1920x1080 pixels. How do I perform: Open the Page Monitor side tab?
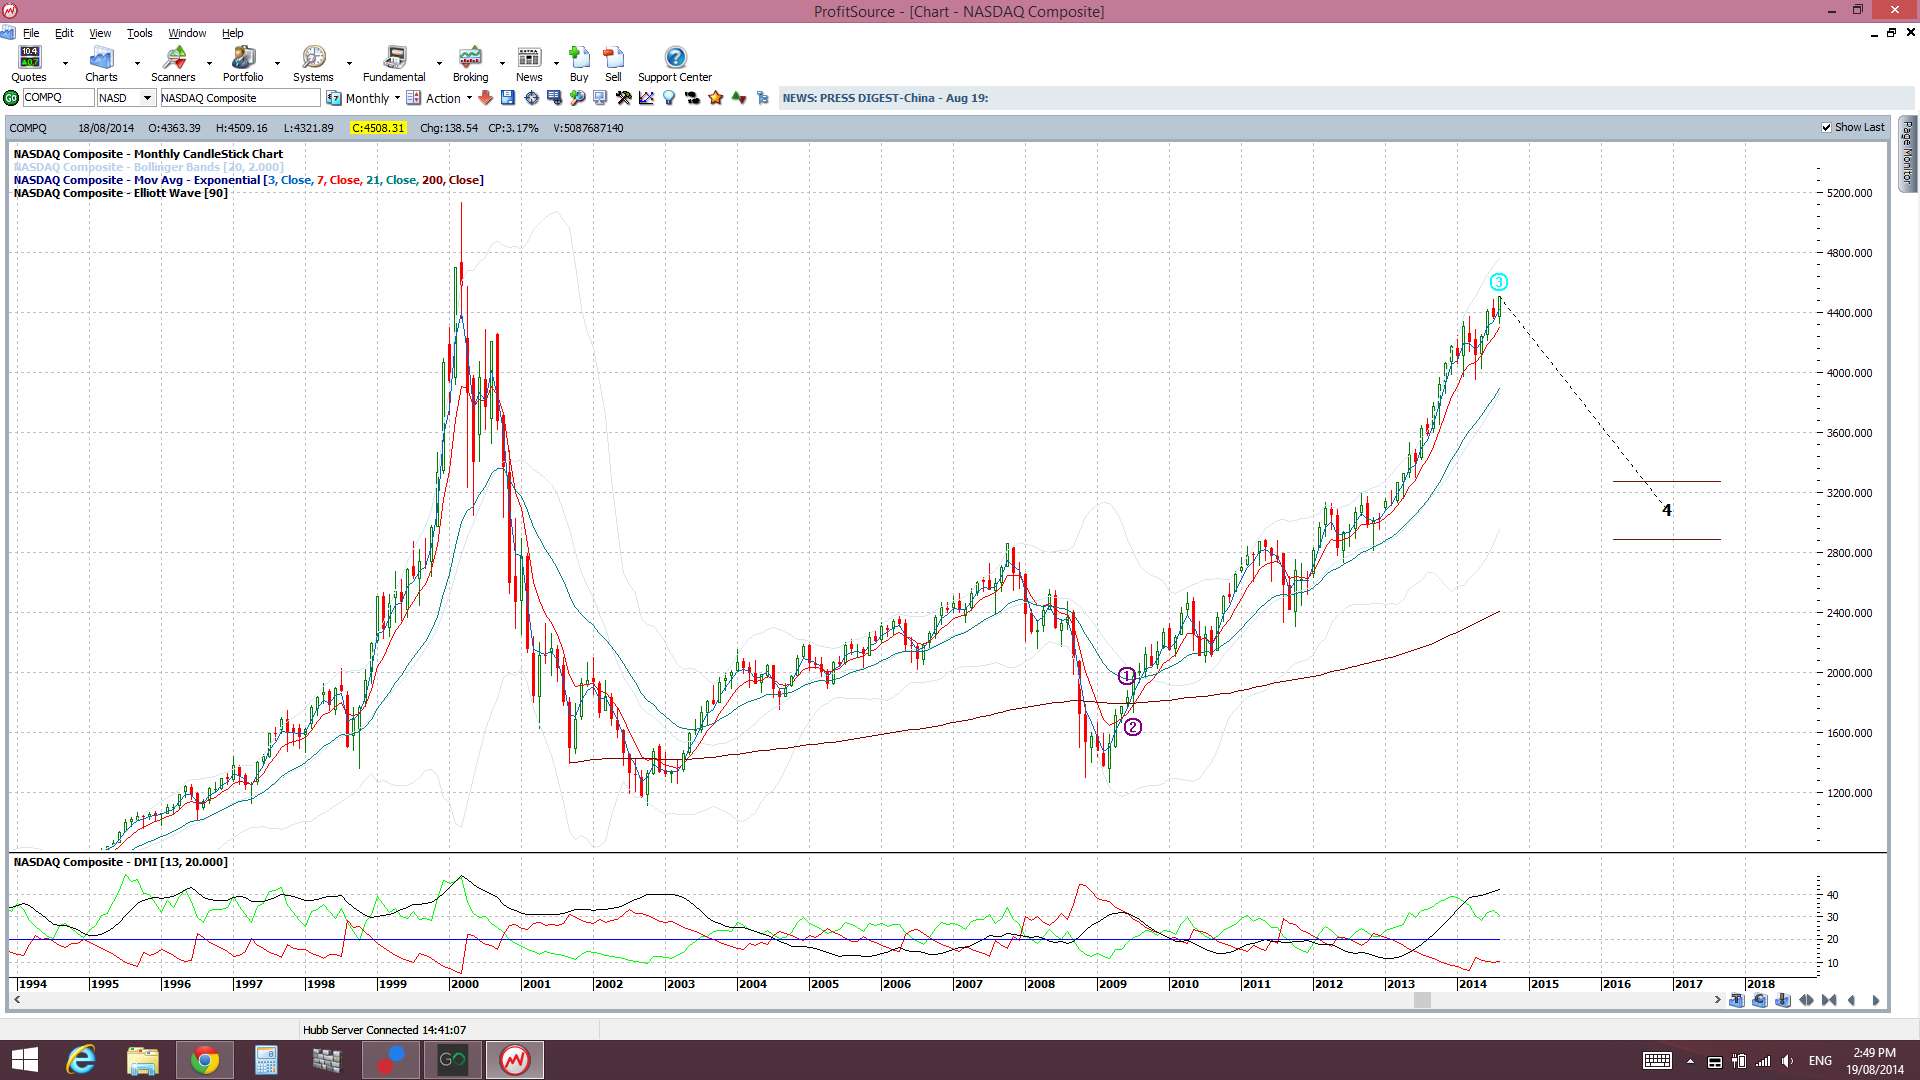point(1908,153)
